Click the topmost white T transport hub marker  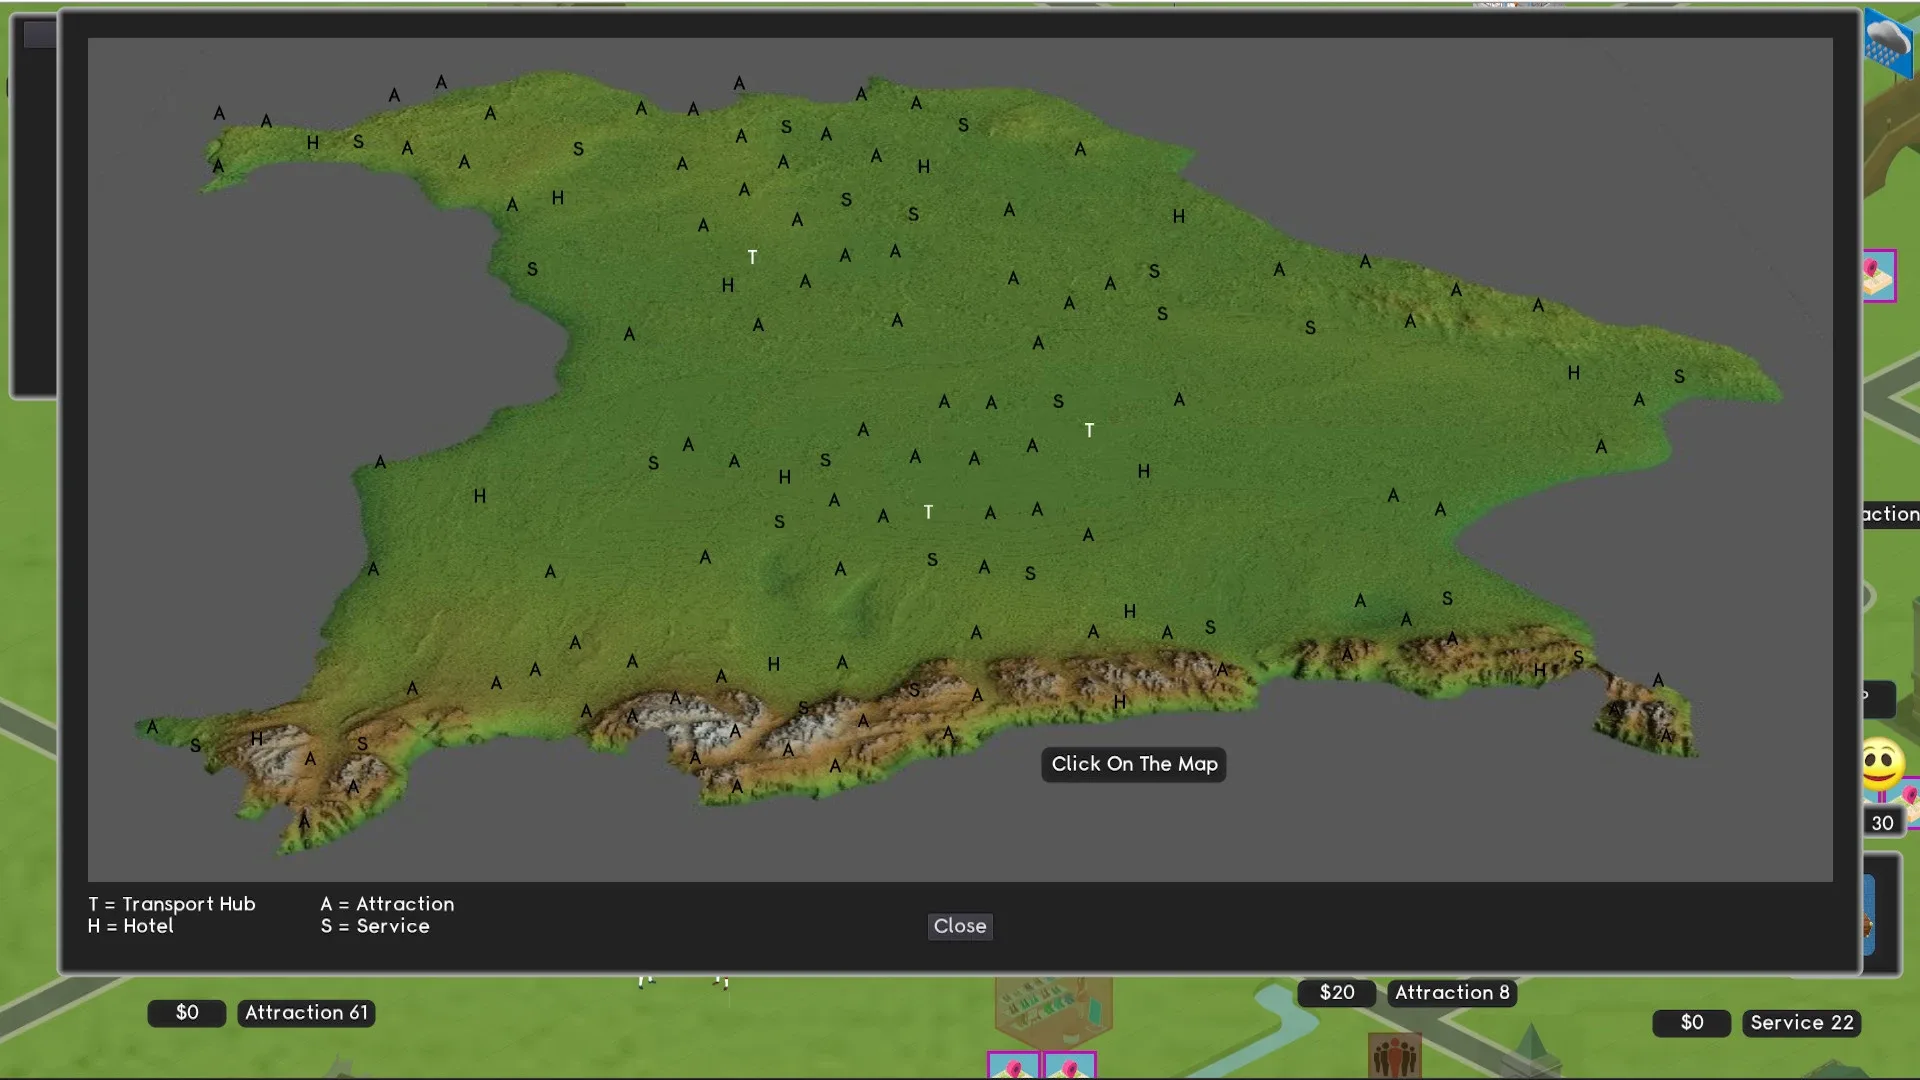click(752, 258)
